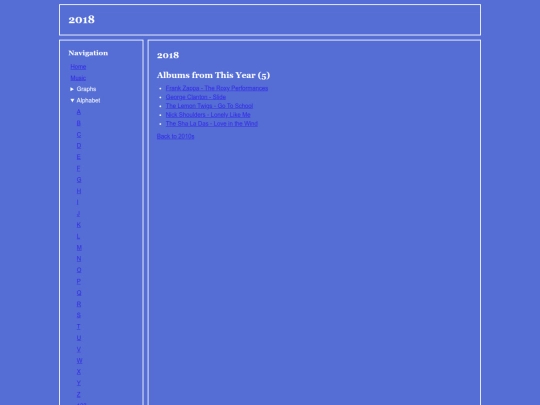Image resolution: width=540 pixels, height=405 pixels.
Task: Select the Albums from This Year (5) heading
Action: pyautogui.click(x=214, y=75)
